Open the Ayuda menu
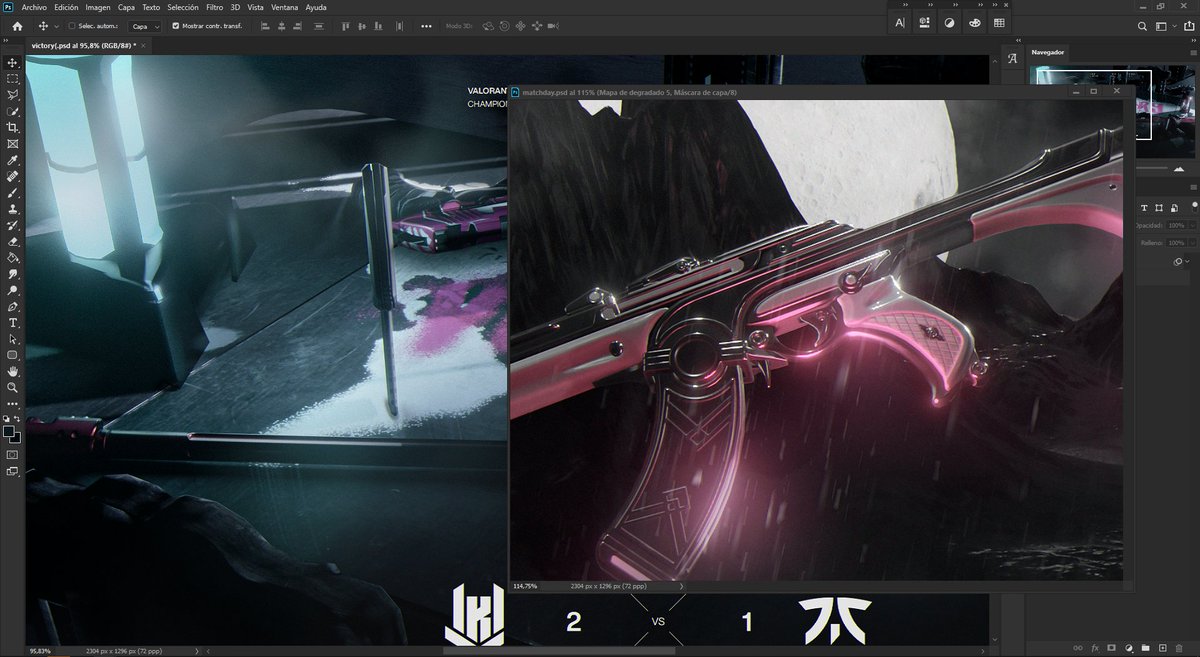1200x657 pixels. coord(316,7)
